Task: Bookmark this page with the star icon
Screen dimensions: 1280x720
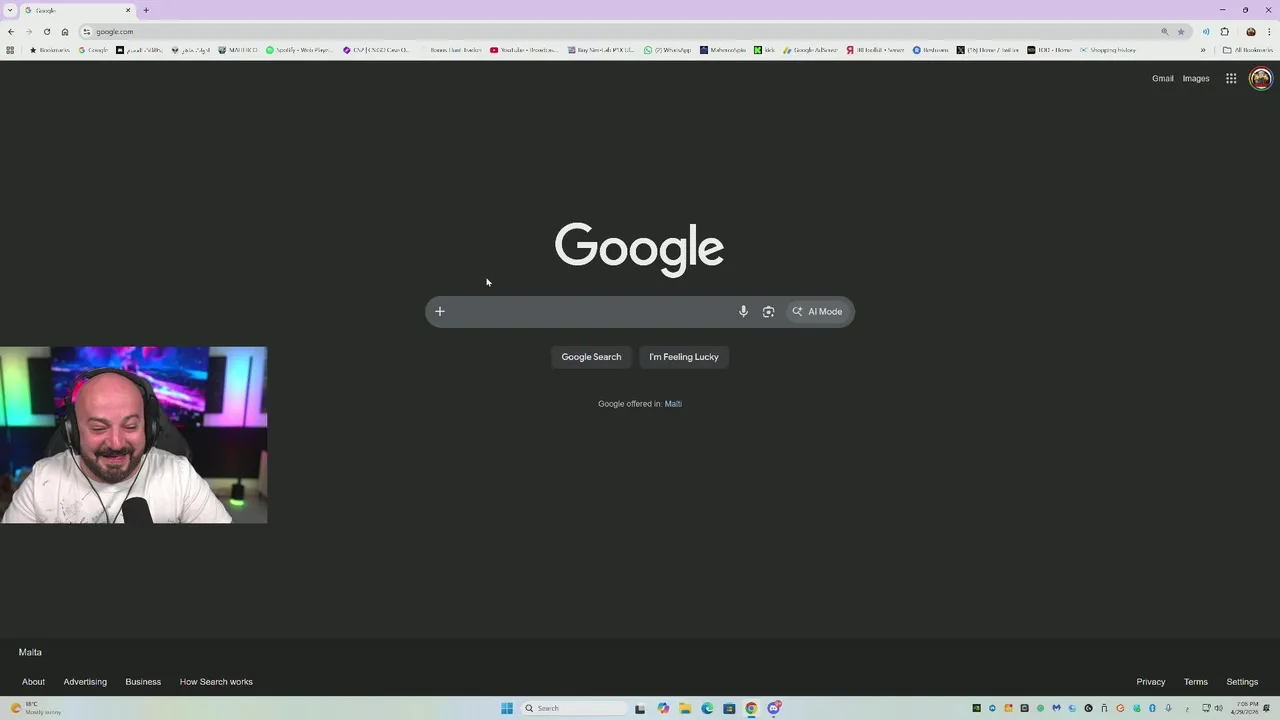Action: click(1181, 31)
